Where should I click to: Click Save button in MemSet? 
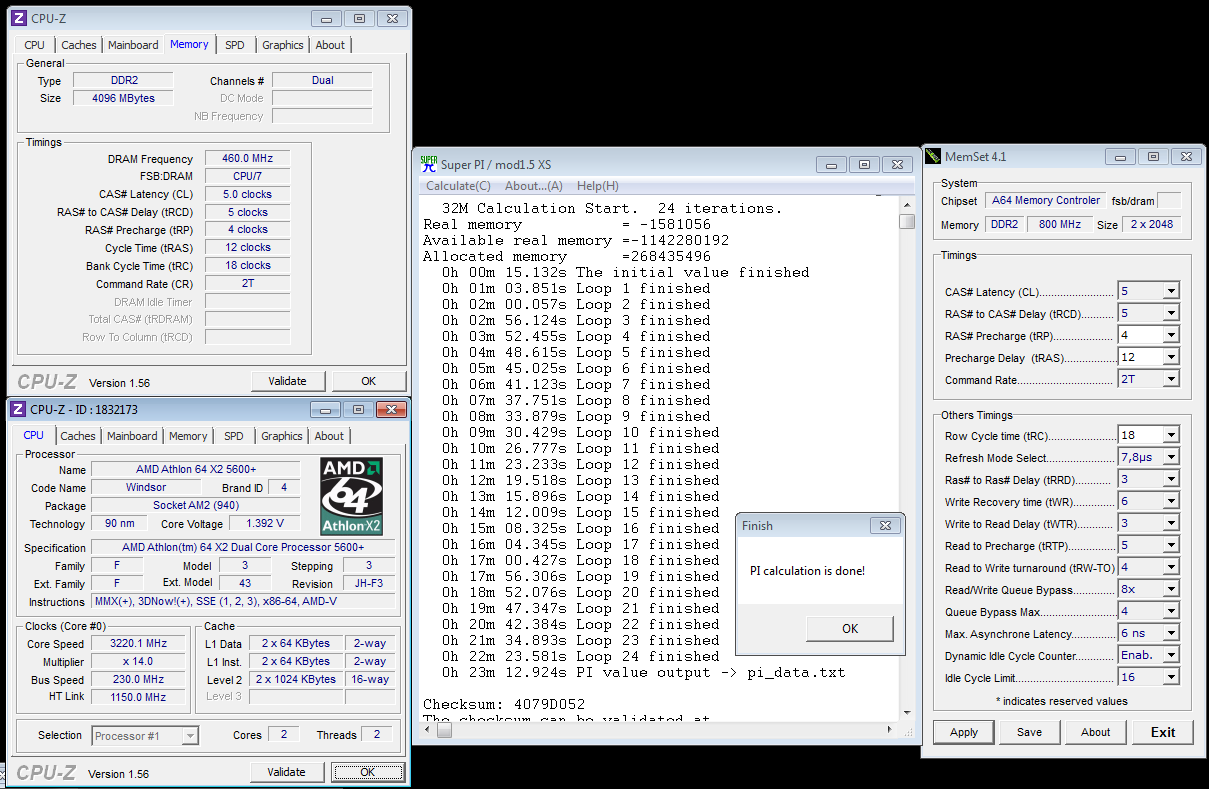pyautogui.click(x=1030, y=732)
